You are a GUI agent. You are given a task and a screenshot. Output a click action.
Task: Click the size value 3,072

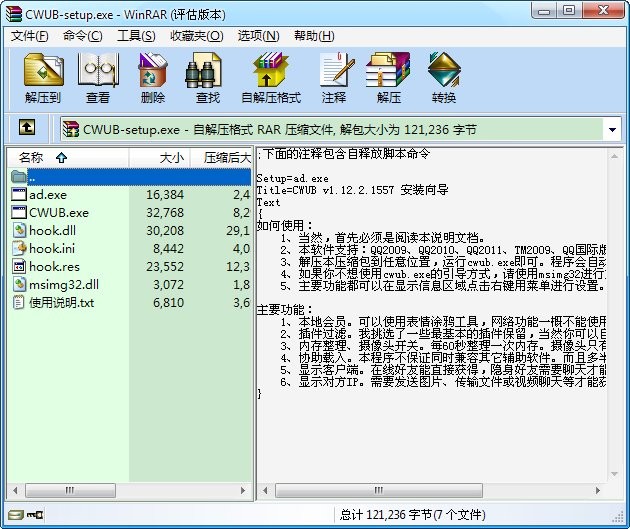(x=168, y=285)
